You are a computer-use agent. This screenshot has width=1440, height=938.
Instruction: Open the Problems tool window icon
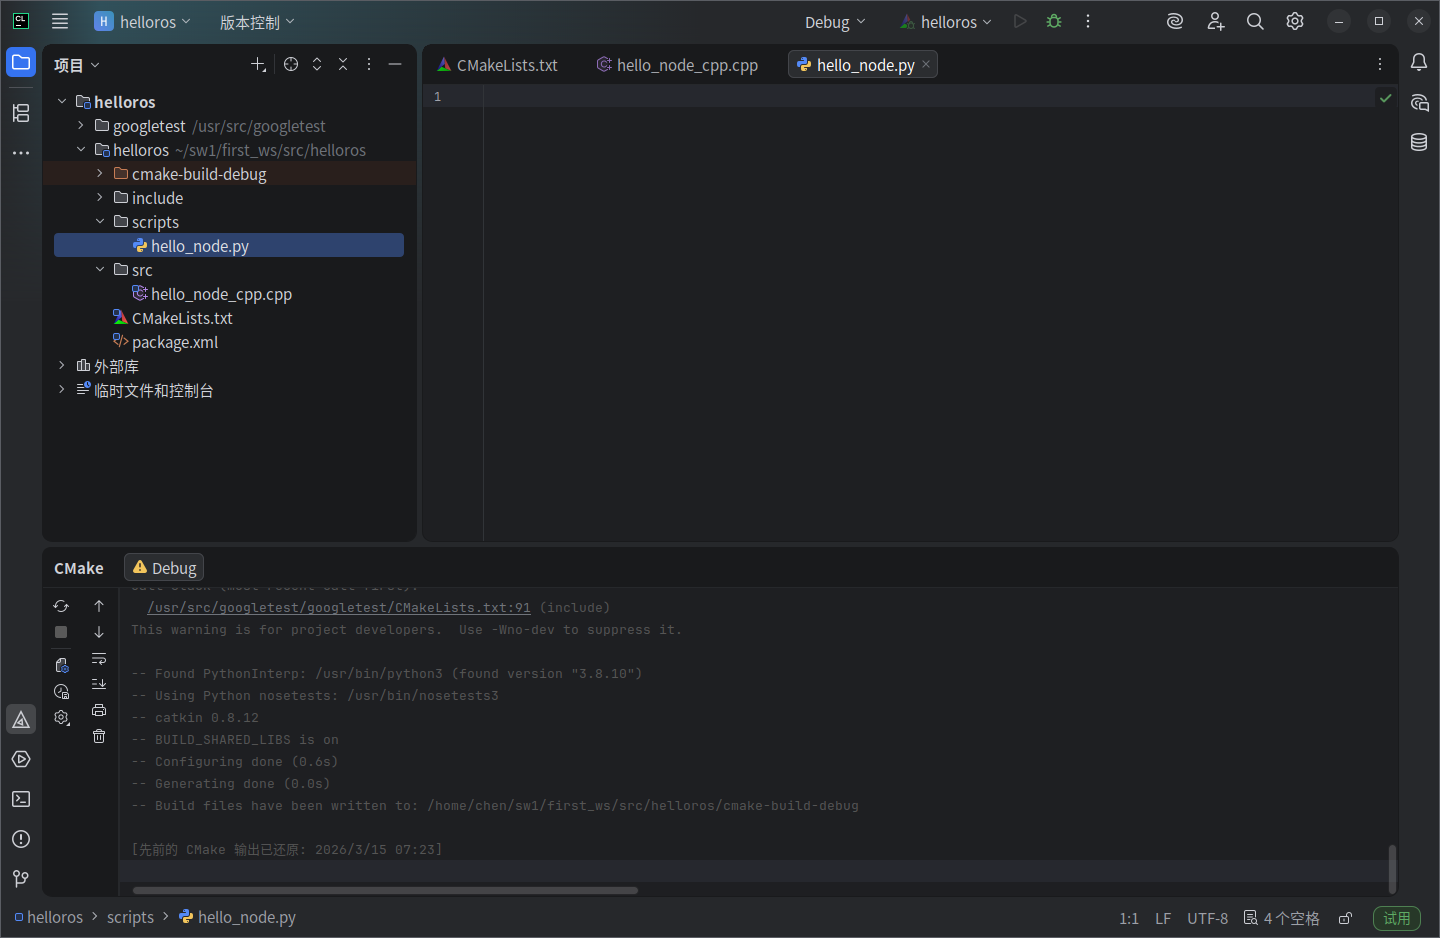(x=21, y=840)
